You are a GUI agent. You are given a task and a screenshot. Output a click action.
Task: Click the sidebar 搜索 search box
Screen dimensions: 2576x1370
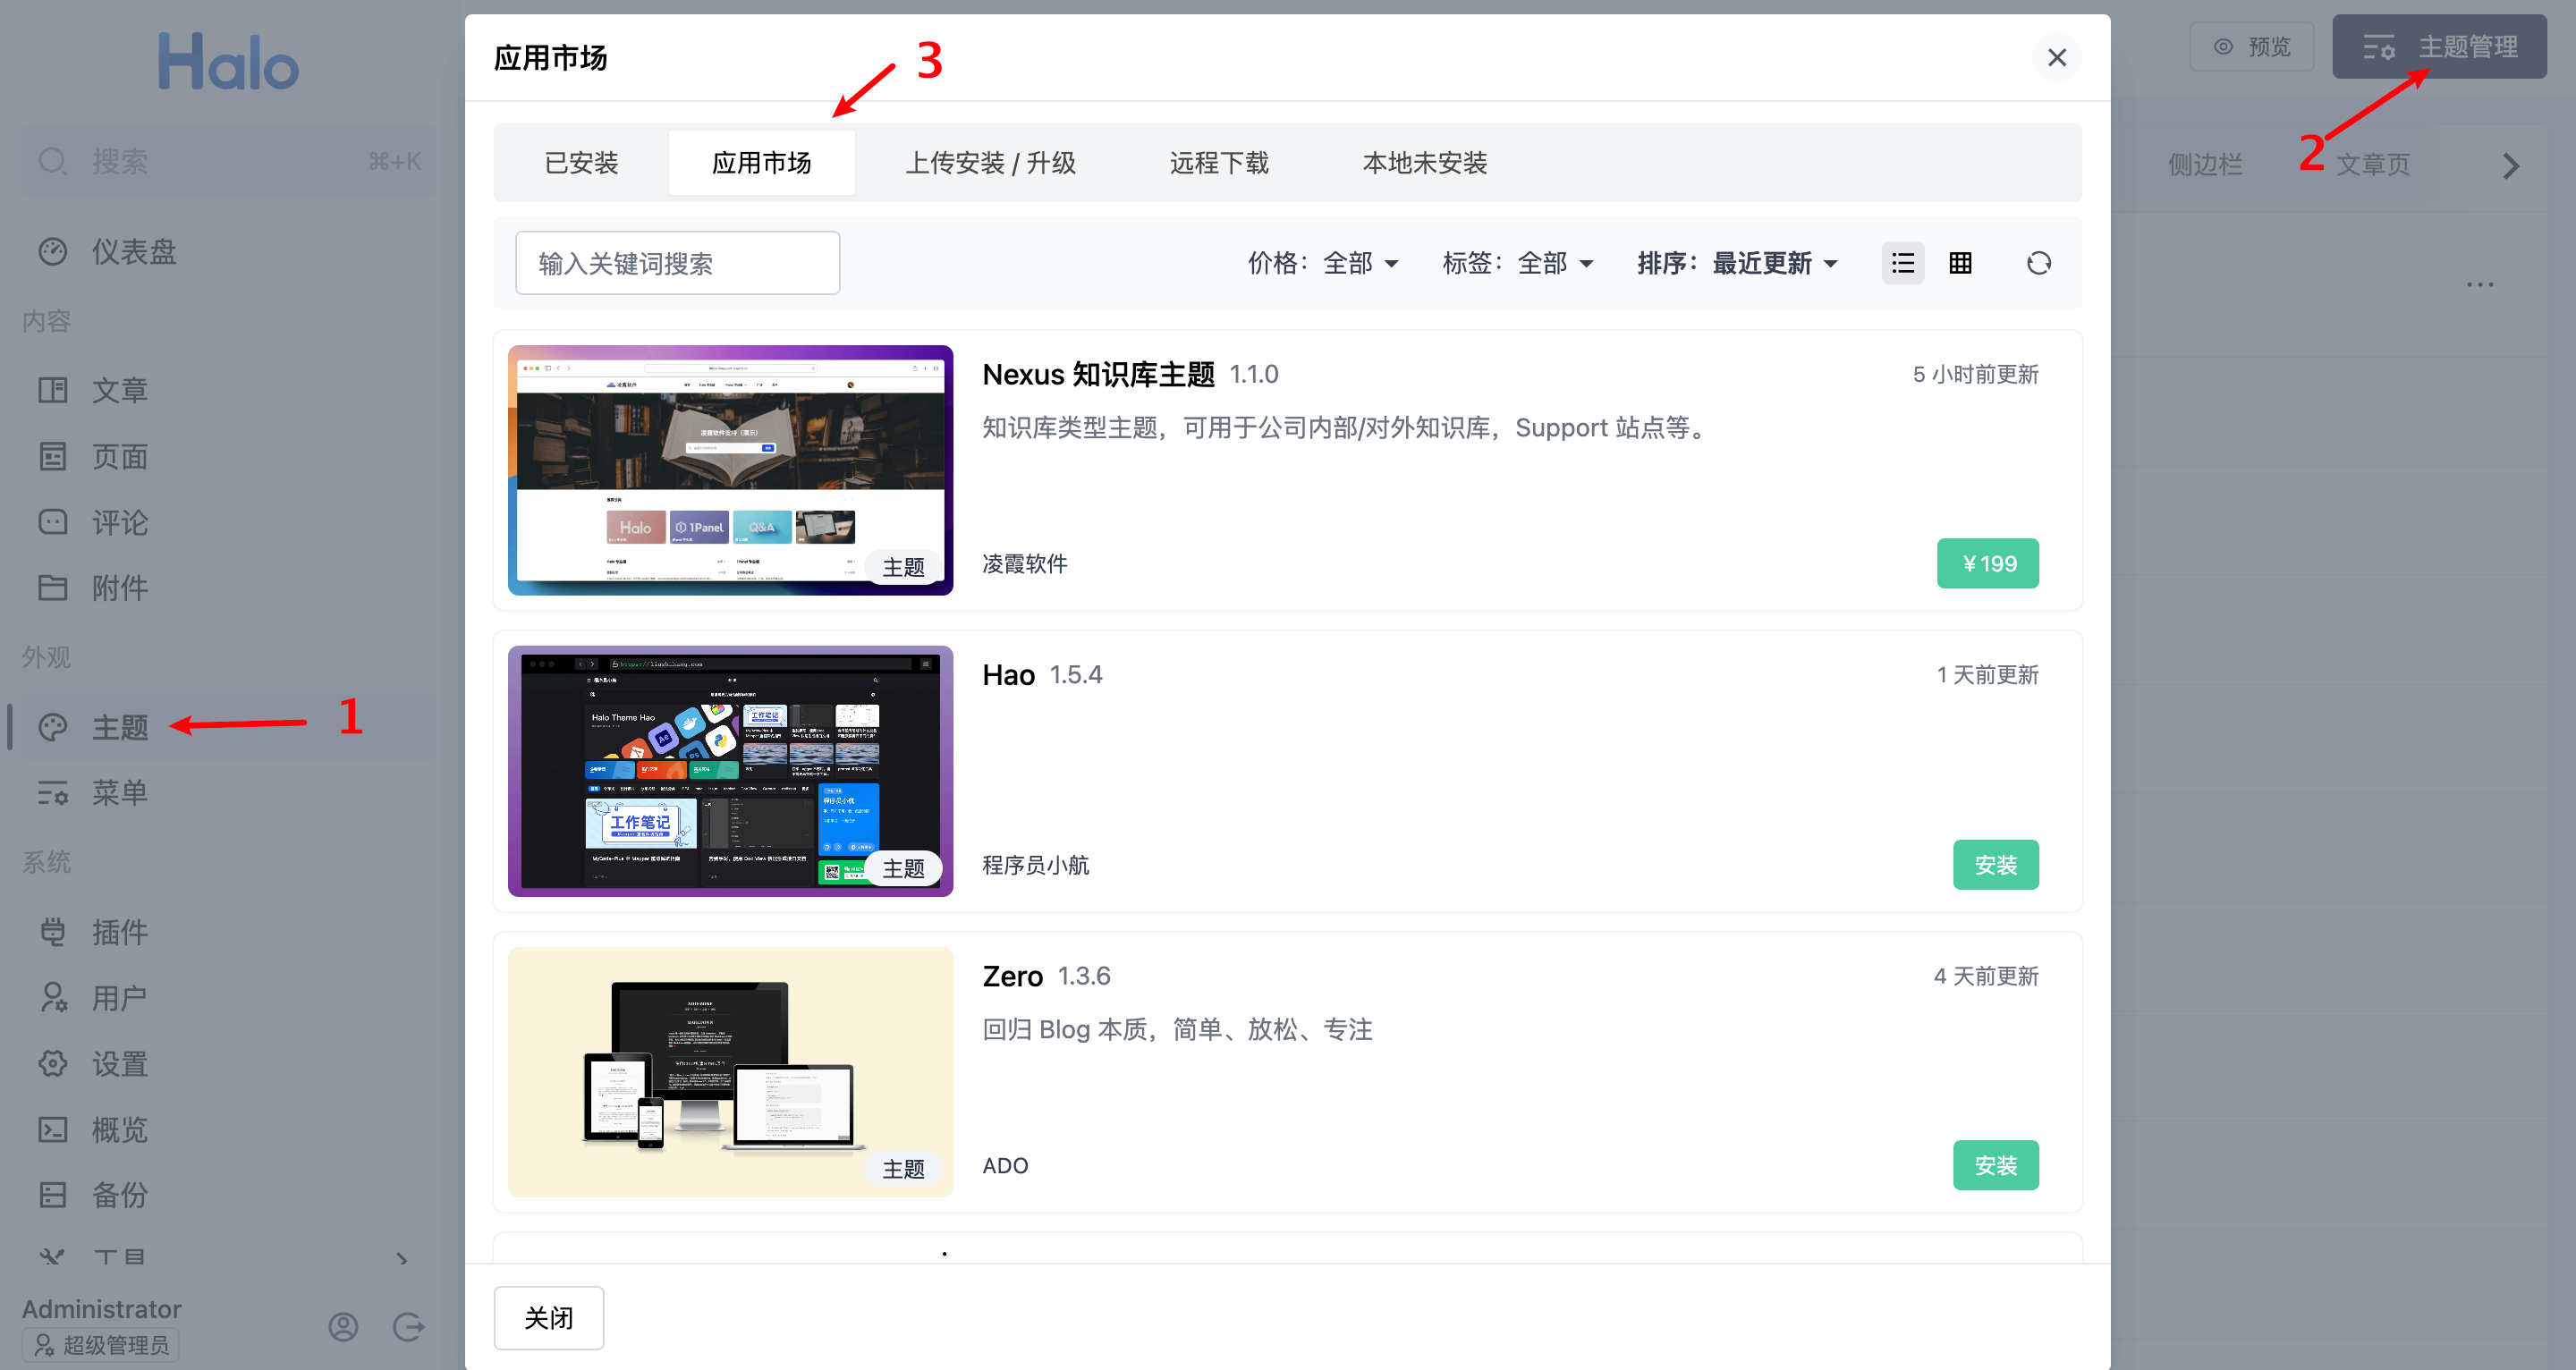coord(228,161)
